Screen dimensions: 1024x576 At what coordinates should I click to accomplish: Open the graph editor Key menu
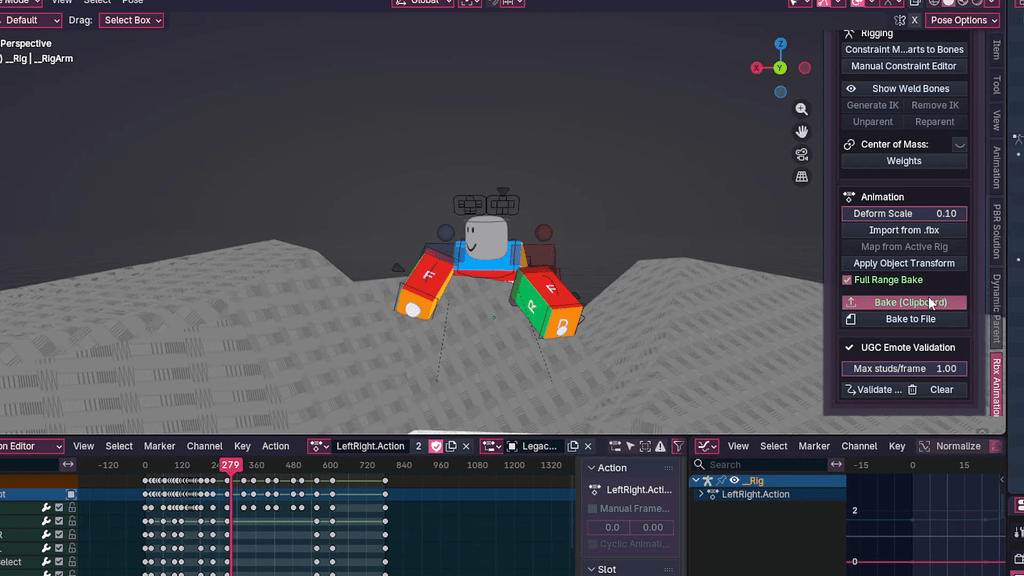897,446
